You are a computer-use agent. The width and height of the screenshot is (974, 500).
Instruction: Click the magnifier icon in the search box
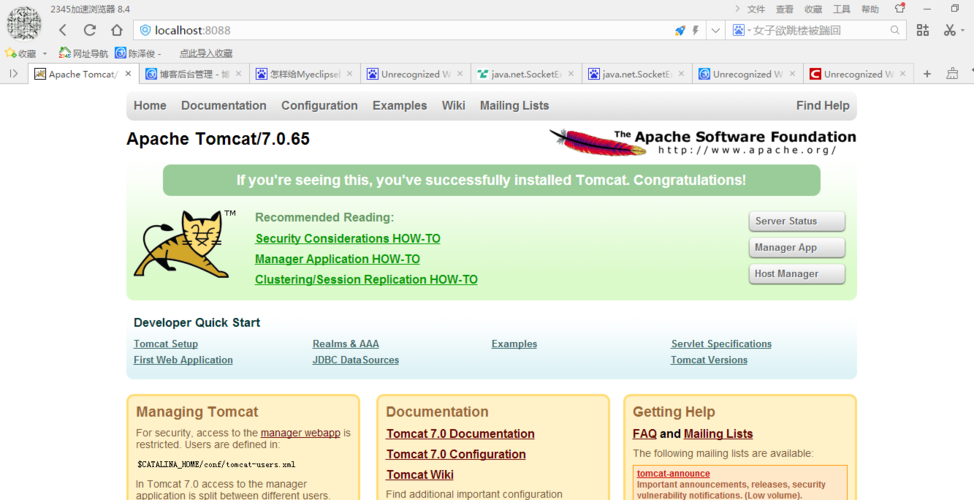point(894,30)
